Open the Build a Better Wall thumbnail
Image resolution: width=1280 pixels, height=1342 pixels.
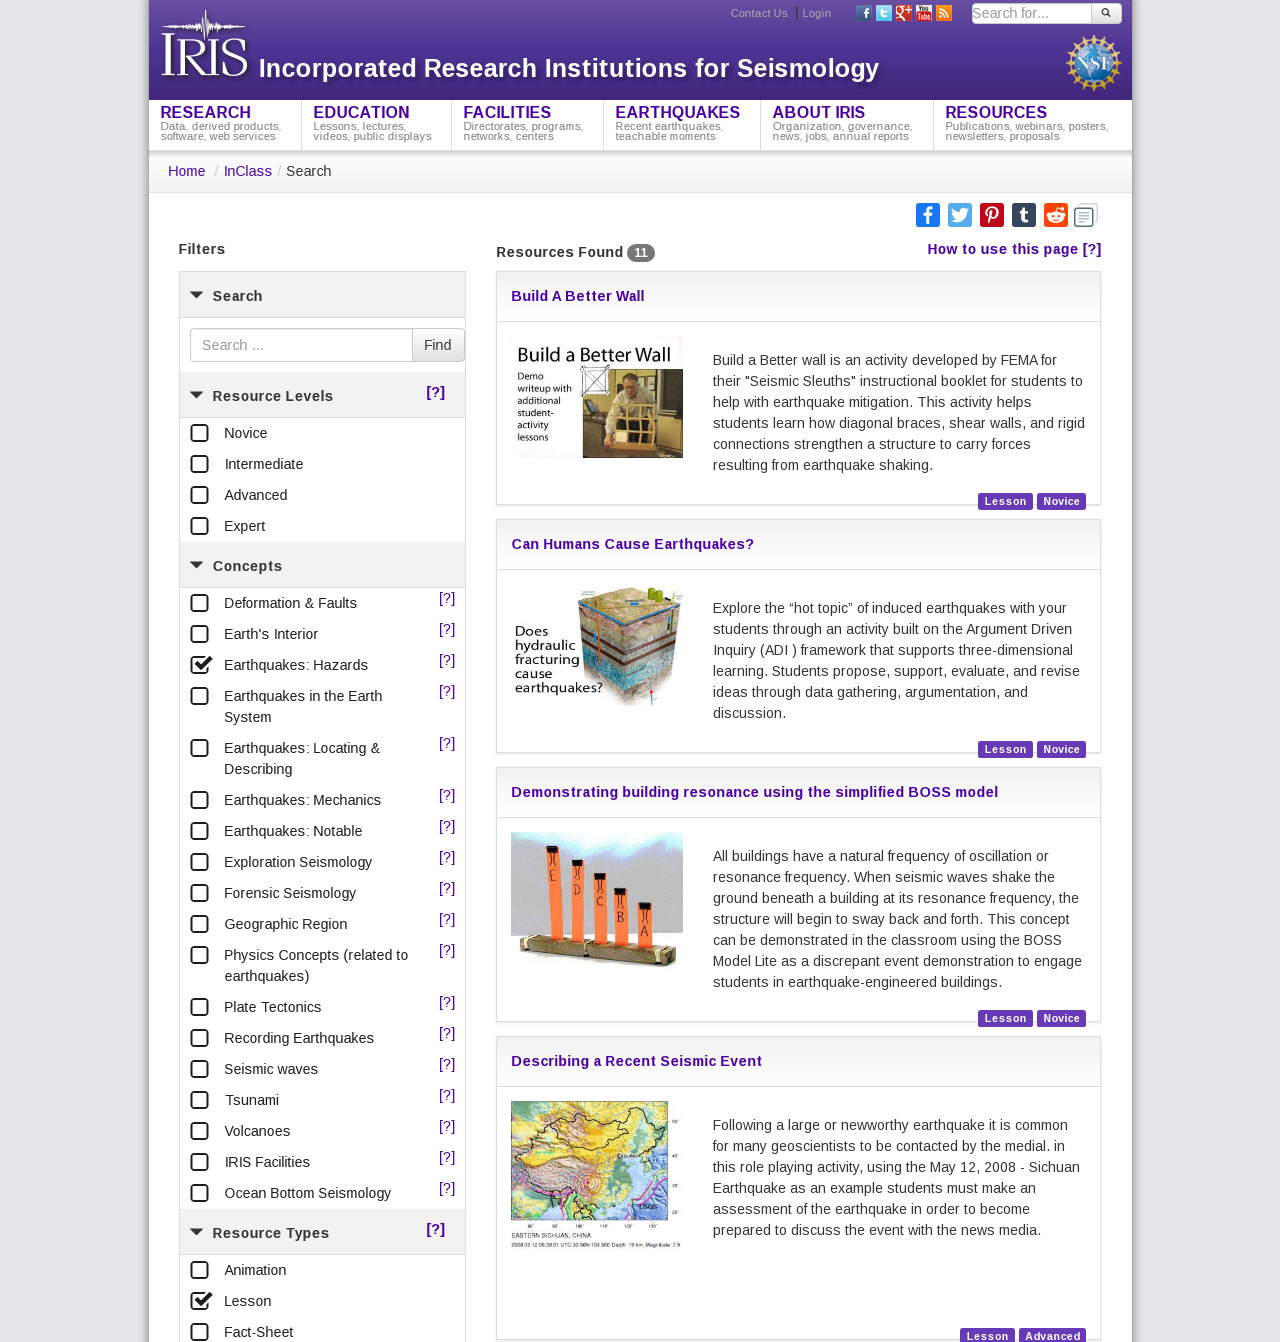(597, 398)
